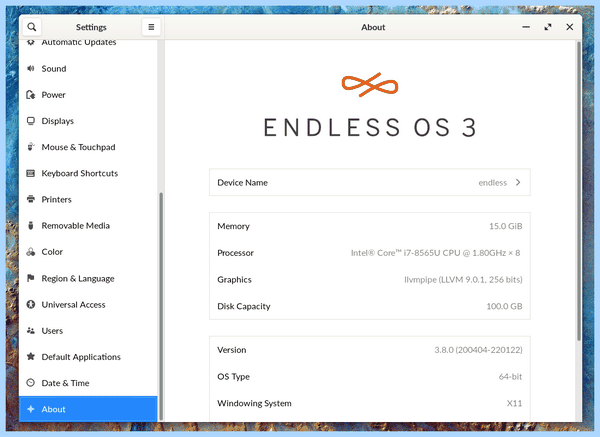The height and width of the screenshot is (437, 600).
Task: Click the Removable Media drive icon
Action: [x=31, y=225]
